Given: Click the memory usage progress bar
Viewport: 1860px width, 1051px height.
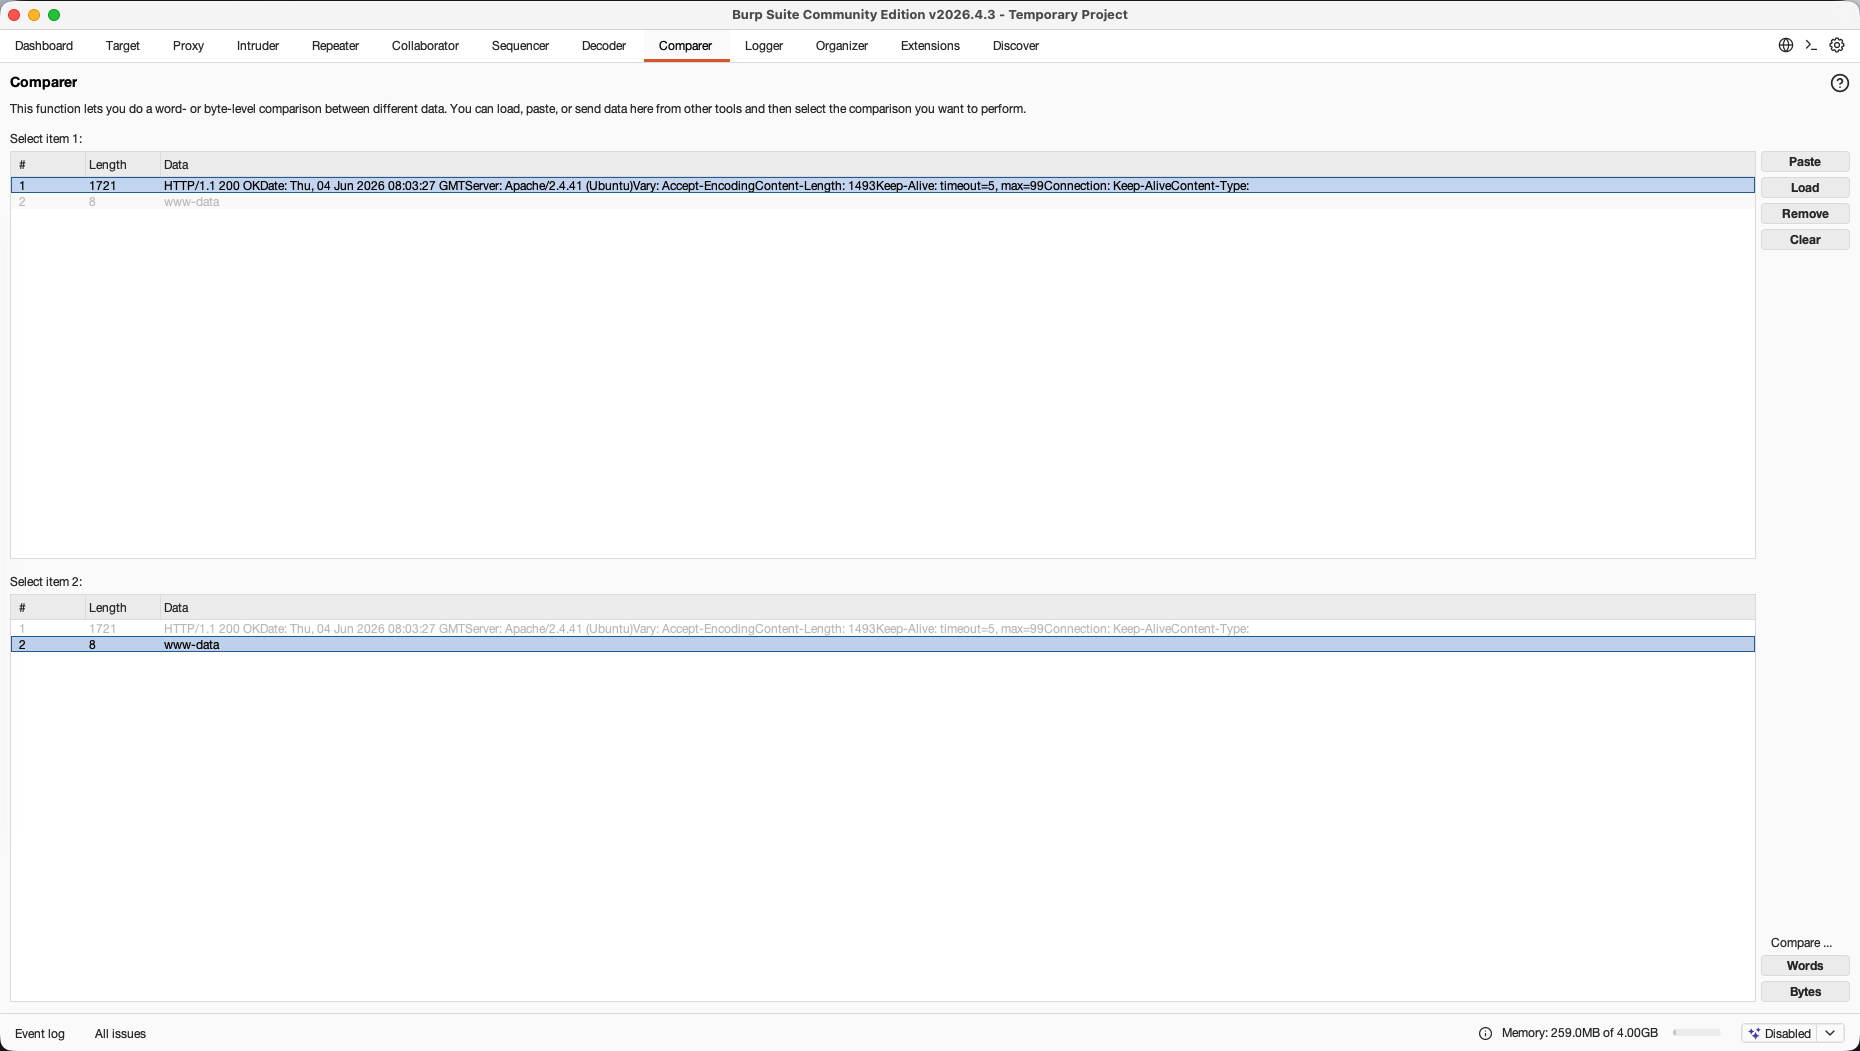Looking at the screenshot, I should coord(1696,1033).
